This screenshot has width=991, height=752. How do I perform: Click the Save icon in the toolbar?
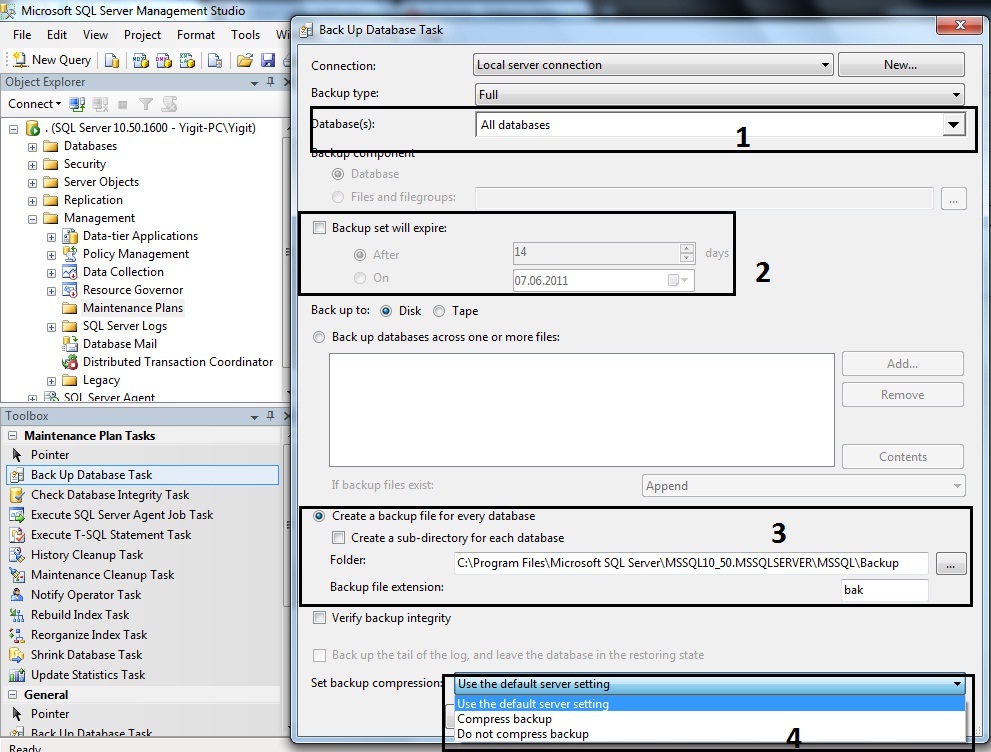(268, 60)
